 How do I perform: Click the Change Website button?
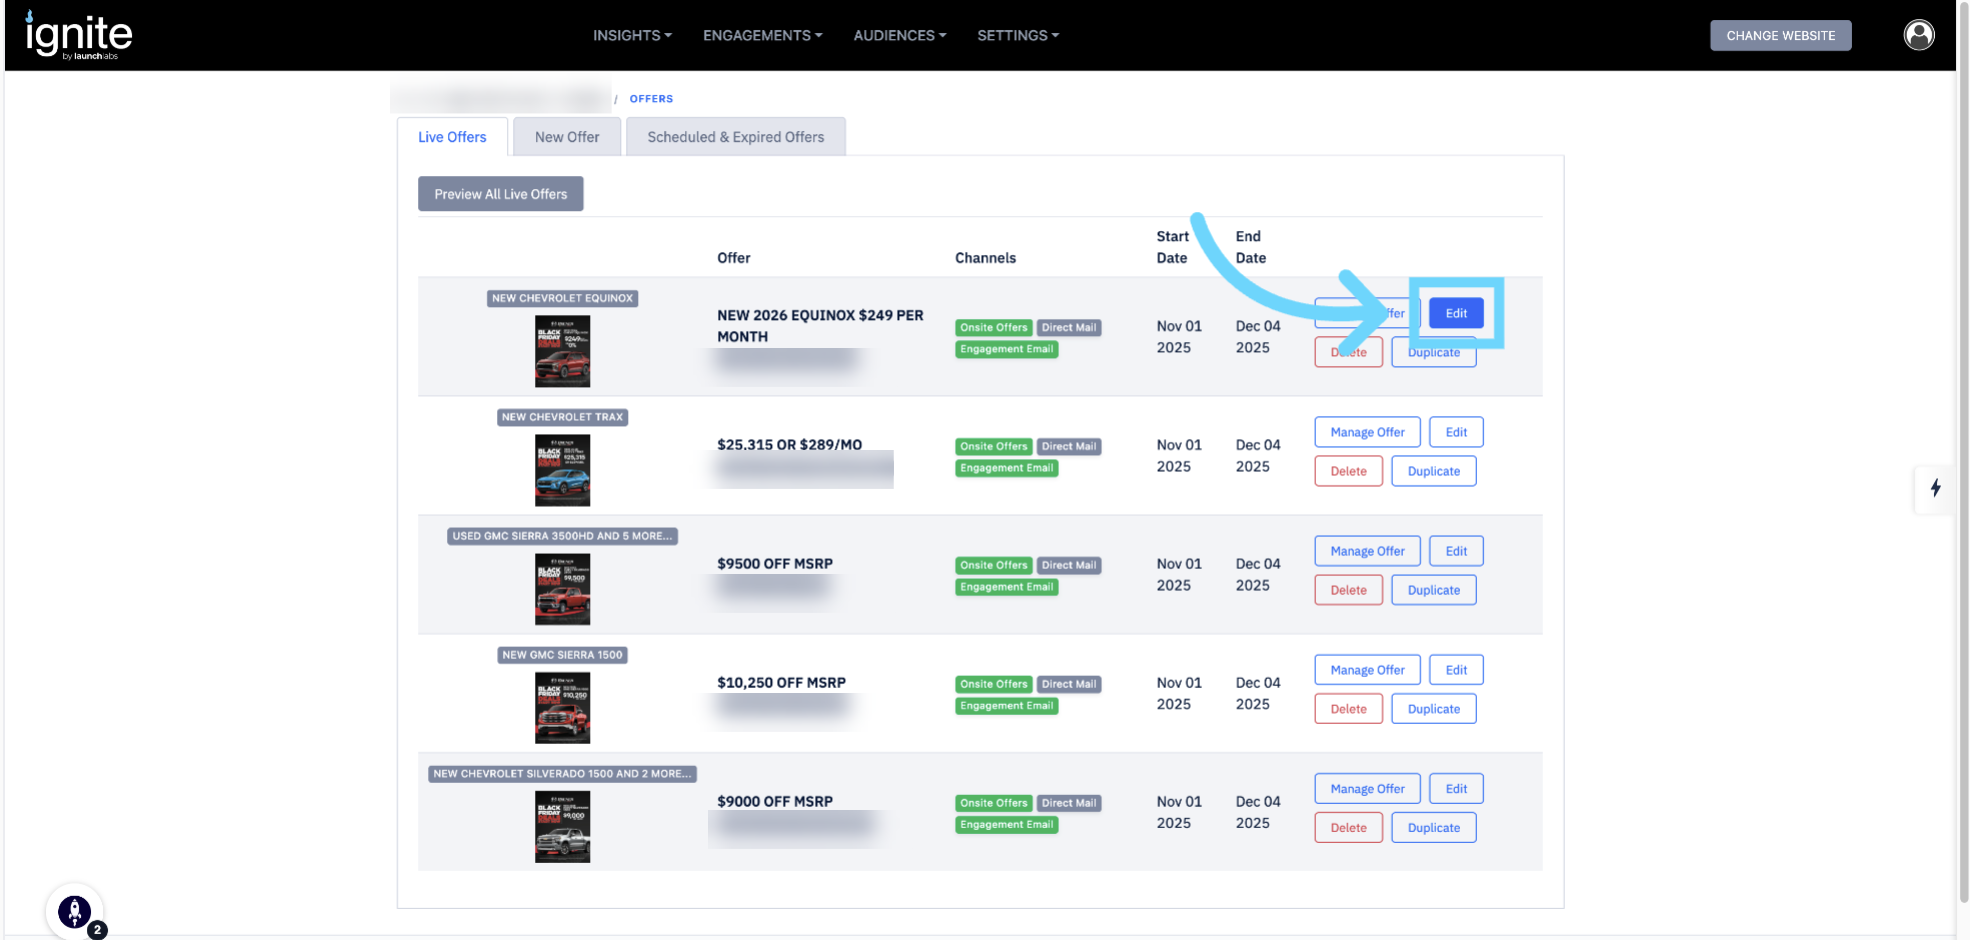[1780, 35]
